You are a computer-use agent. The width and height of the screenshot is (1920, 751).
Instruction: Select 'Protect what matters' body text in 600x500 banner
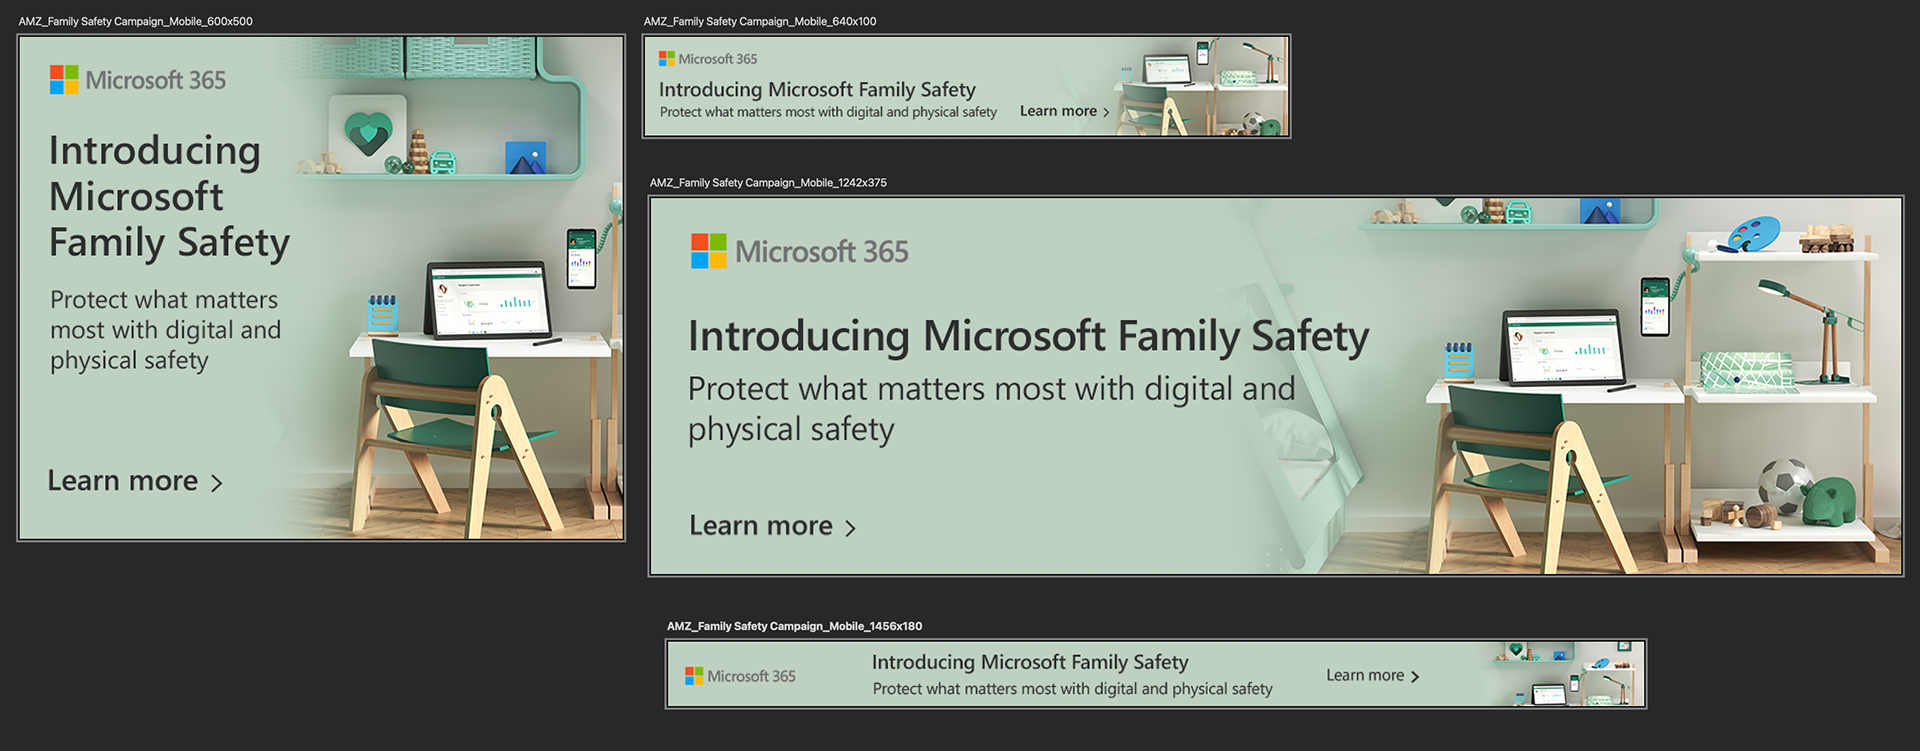click(x=166, y=330)
